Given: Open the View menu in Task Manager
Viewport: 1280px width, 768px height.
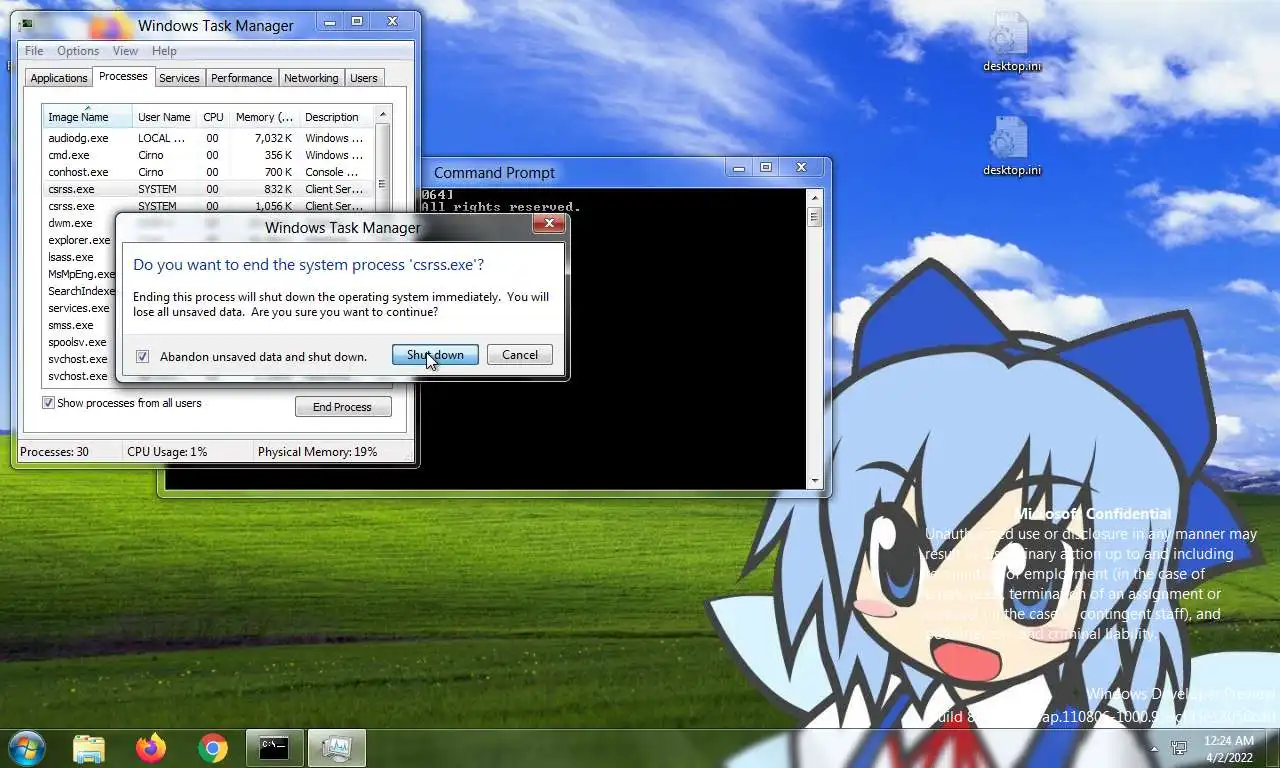Looking at the screenshot, I should pos(125,51).
